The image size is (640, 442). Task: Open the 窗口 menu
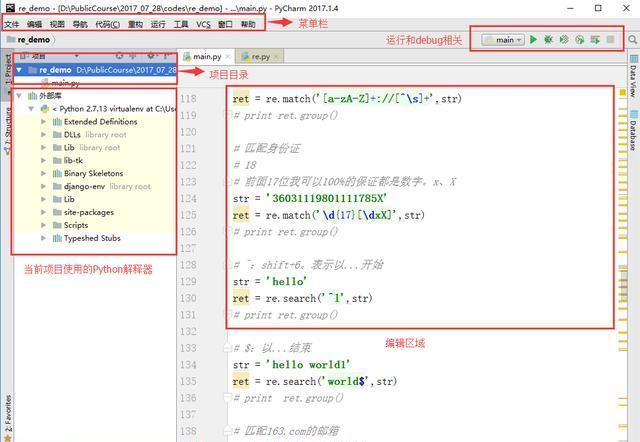coord(225,24)
